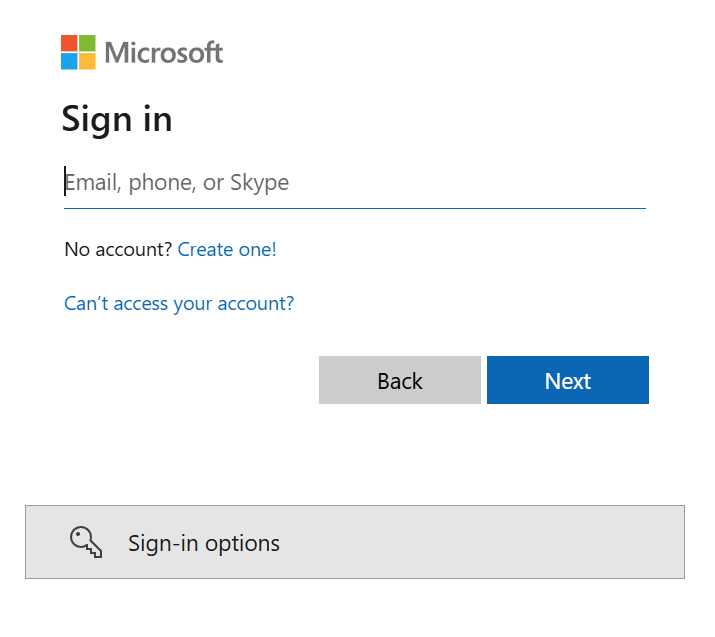Click the red square in Microsoft logo
The width and height of the screenshot is (715, 637).
coord(69,43)
